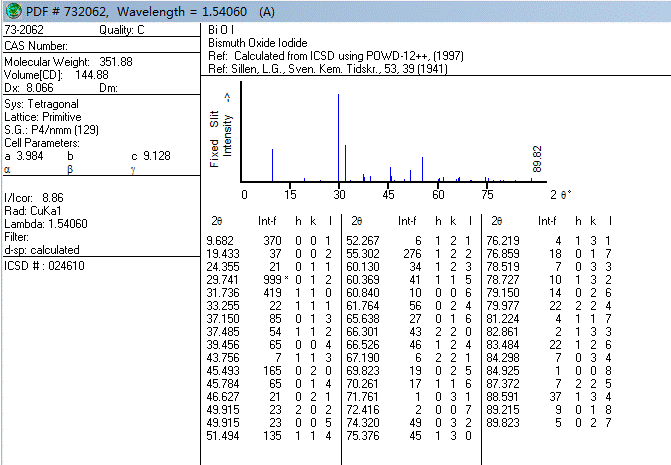Select row 2θ 74.320
This screenshot has height=465, width=671.
pyautogui.click(x=409, y=423)
